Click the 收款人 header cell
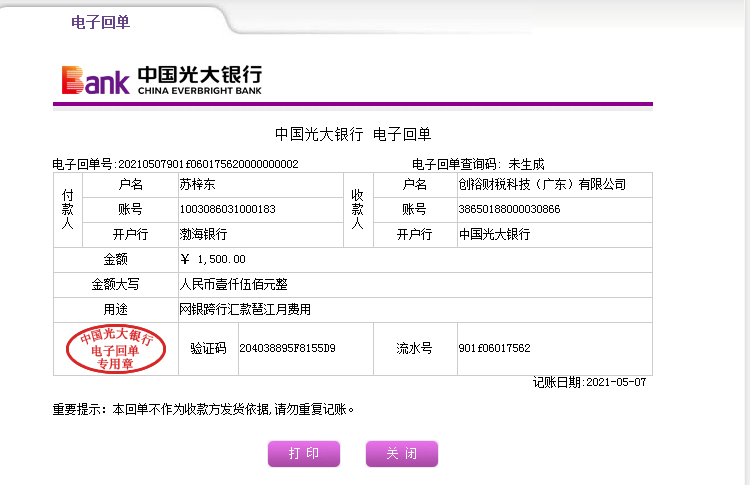 pyautogui.click(x=358, y=209)
